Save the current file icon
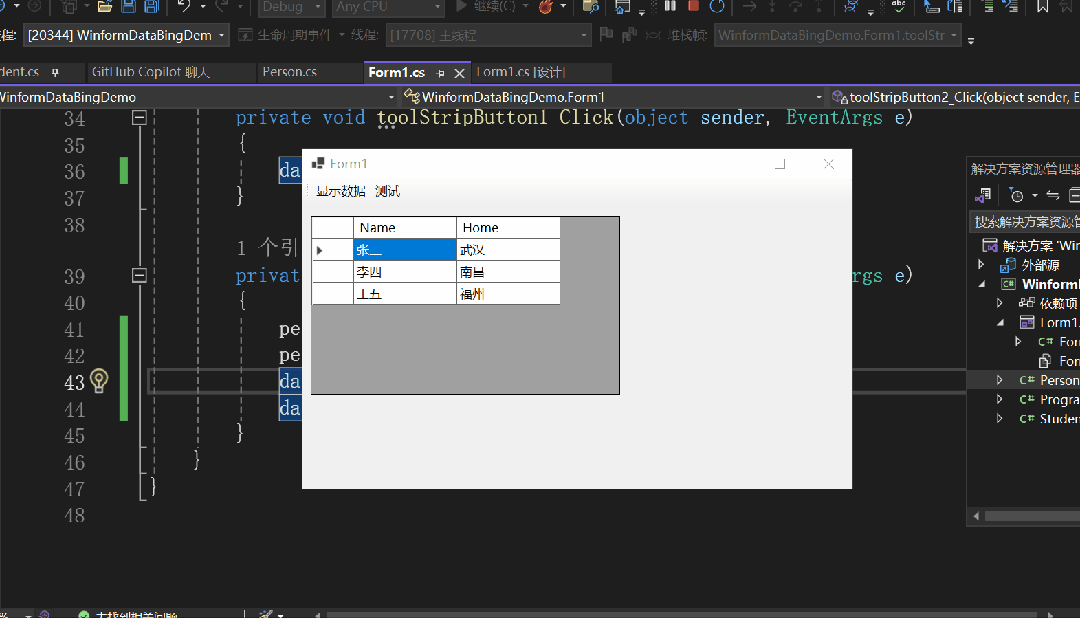Screen dimensions: 1080x618 coord(128,7)
